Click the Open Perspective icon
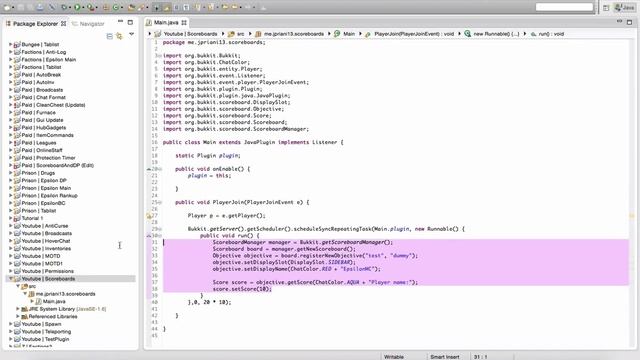 coord(606,7)
